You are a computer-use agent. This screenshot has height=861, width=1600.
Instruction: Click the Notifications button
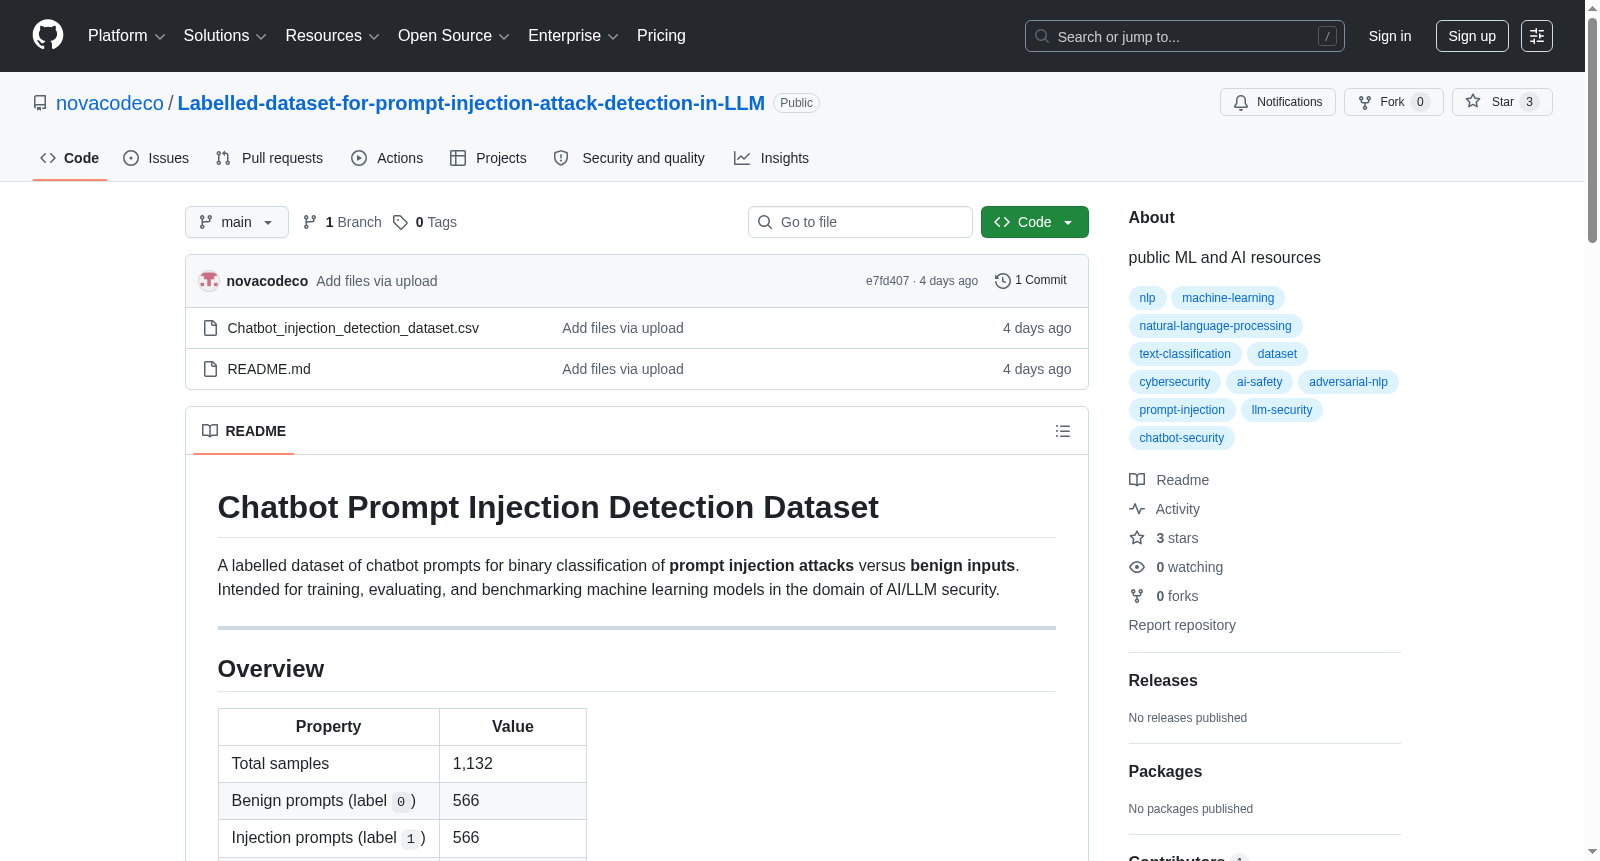[x=1278, y=102]
